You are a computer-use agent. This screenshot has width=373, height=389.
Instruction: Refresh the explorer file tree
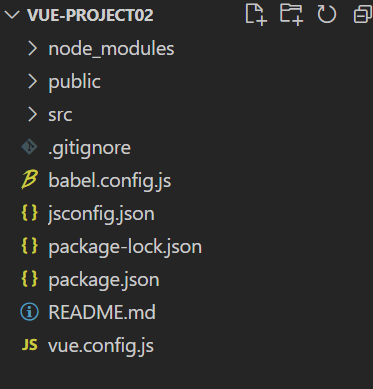coord(326,14)
